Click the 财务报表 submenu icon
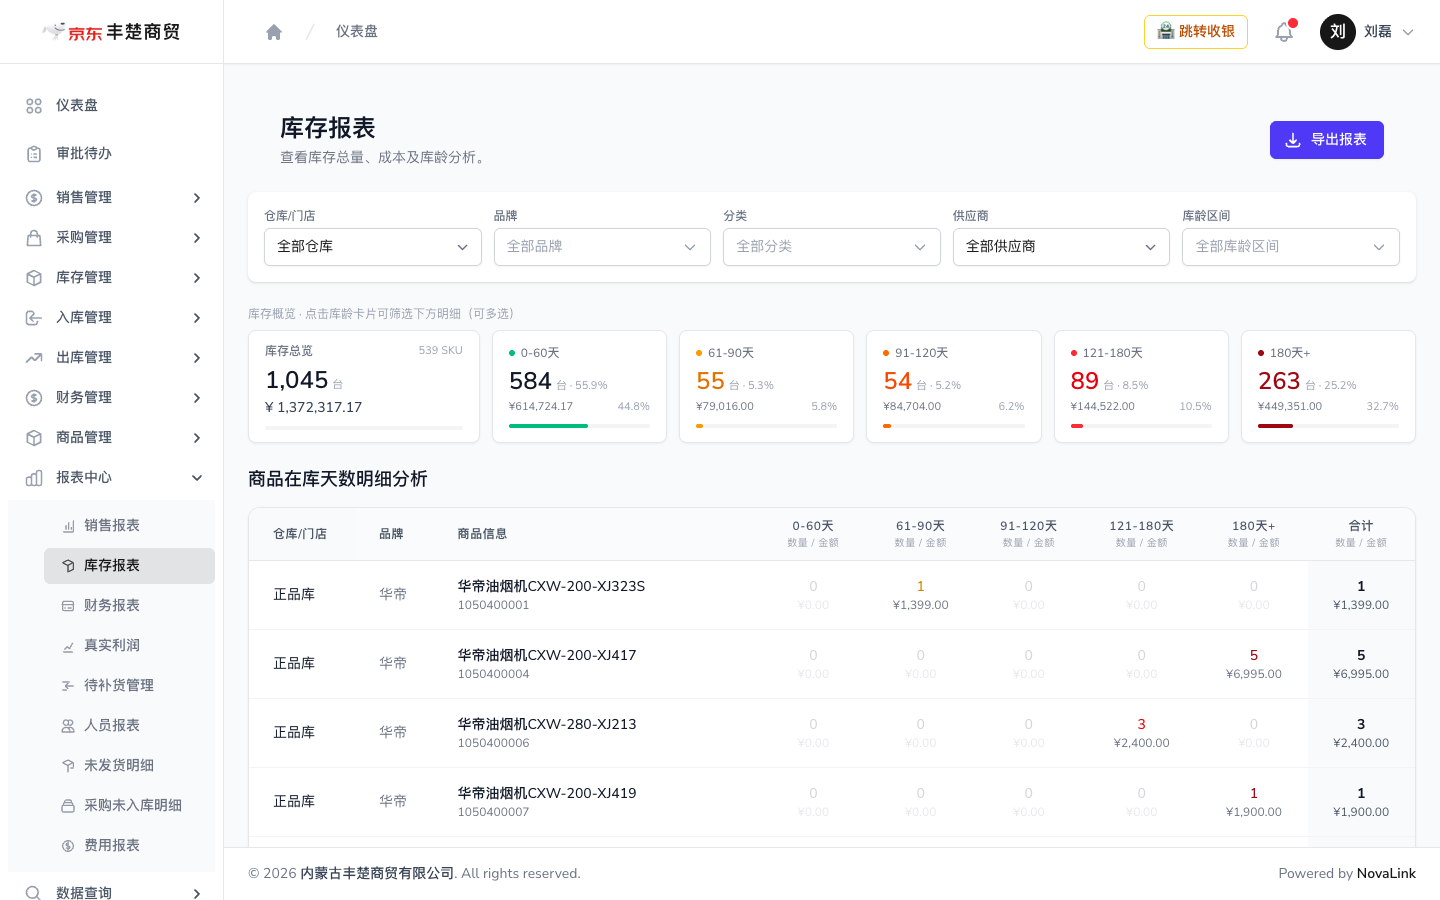Viewport: 1440px width, 900px height. (68, 606)
